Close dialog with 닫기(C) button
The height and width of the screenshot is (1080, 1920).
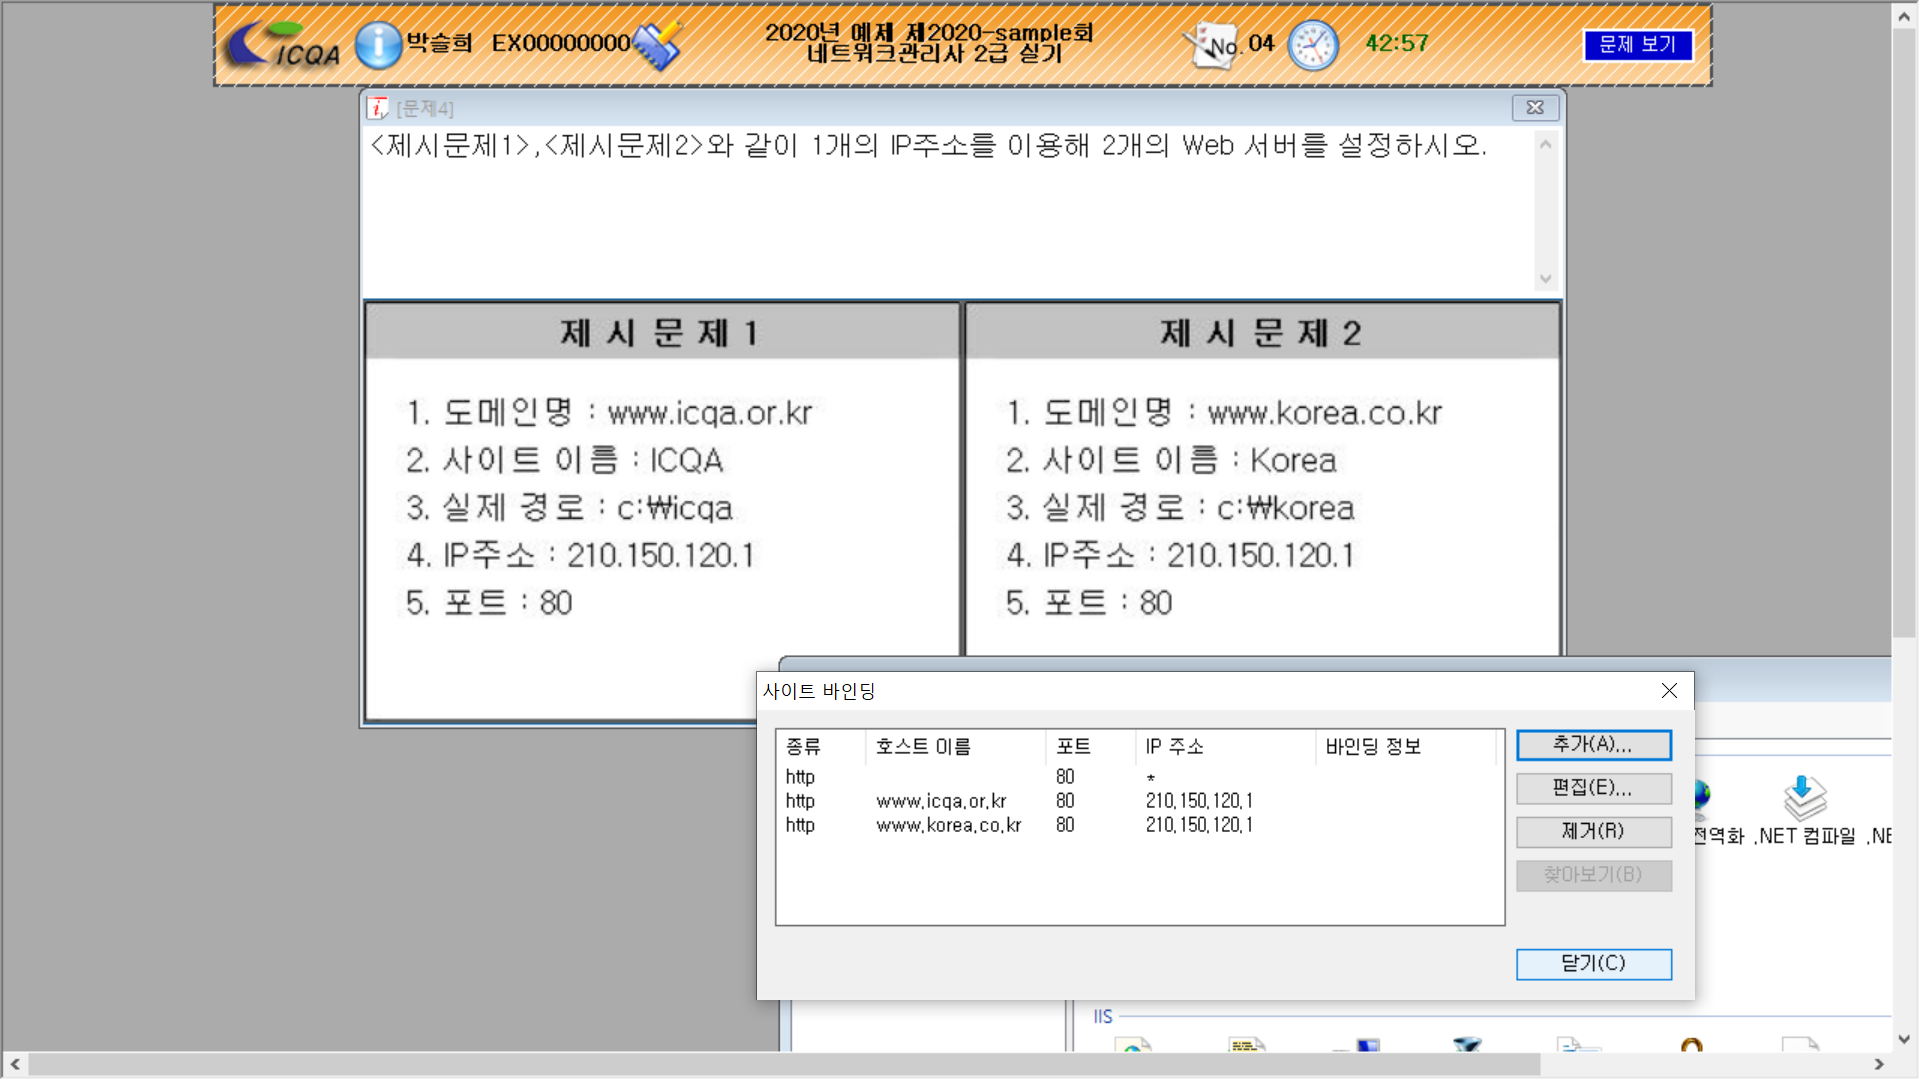1593,964
